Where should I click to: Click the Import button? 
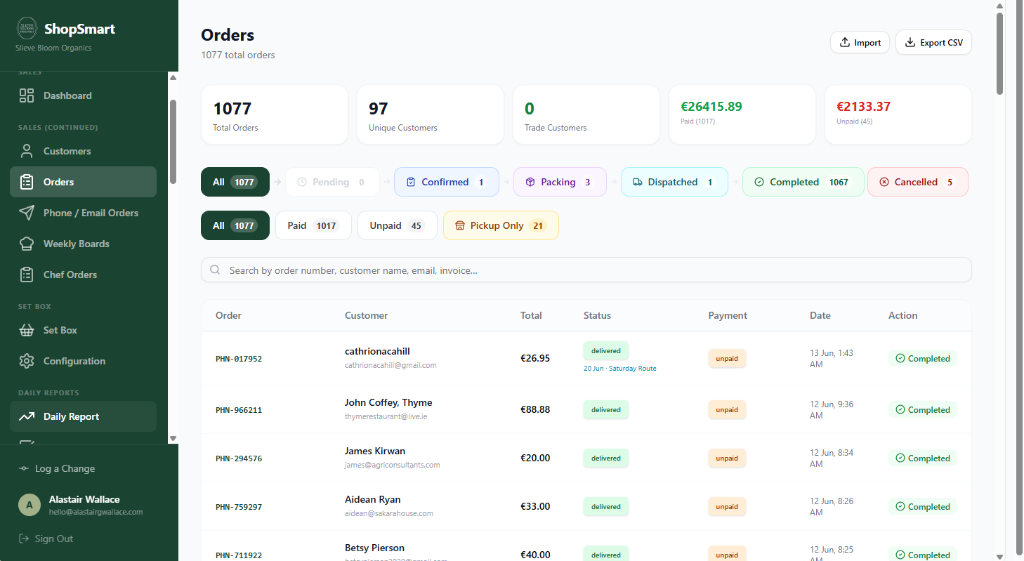(x=860, y=42)
